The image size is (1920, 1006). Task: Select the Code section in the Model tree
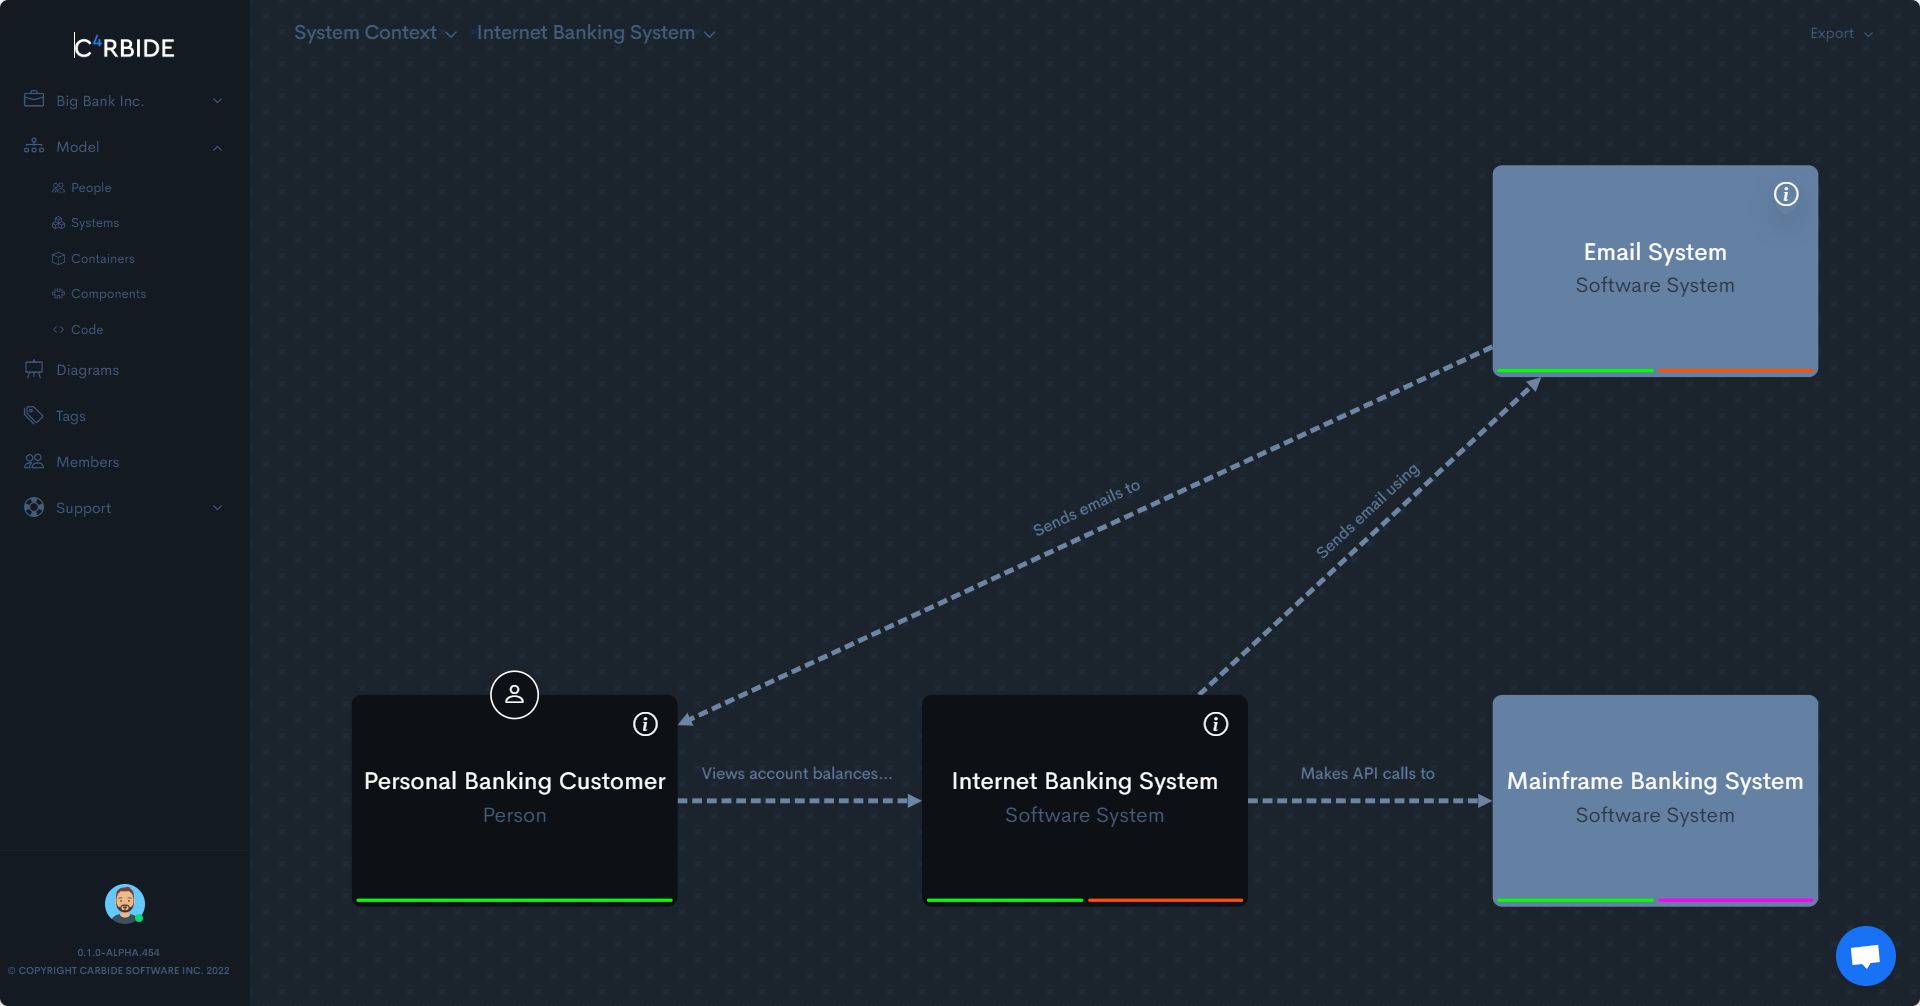tap(88, 329)
